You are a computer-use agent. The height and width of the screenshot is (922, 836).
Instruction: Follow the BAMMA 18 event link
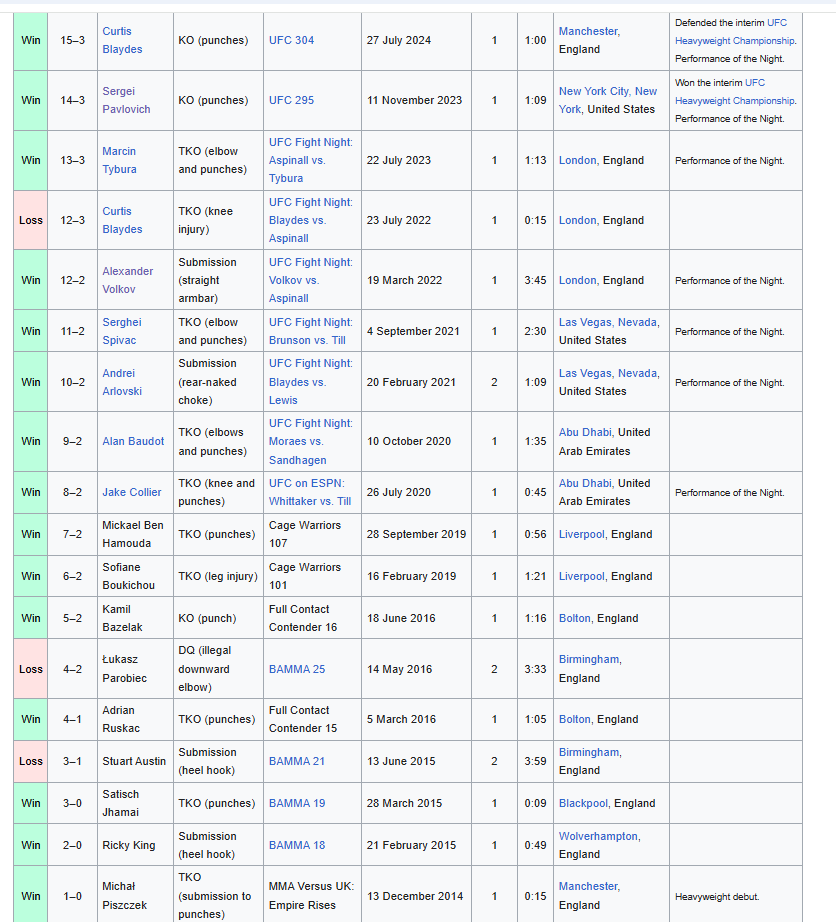[297, 845]
